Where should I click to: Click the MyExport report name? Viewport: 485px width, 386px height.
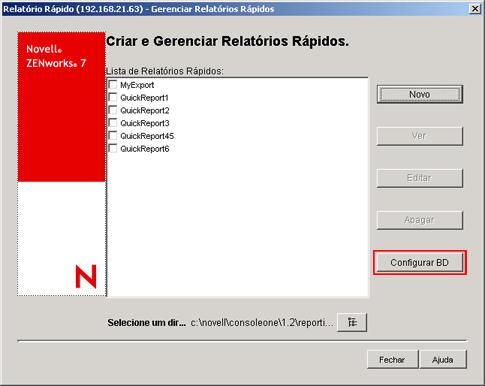pyautogui.click(x=137, y=85)
